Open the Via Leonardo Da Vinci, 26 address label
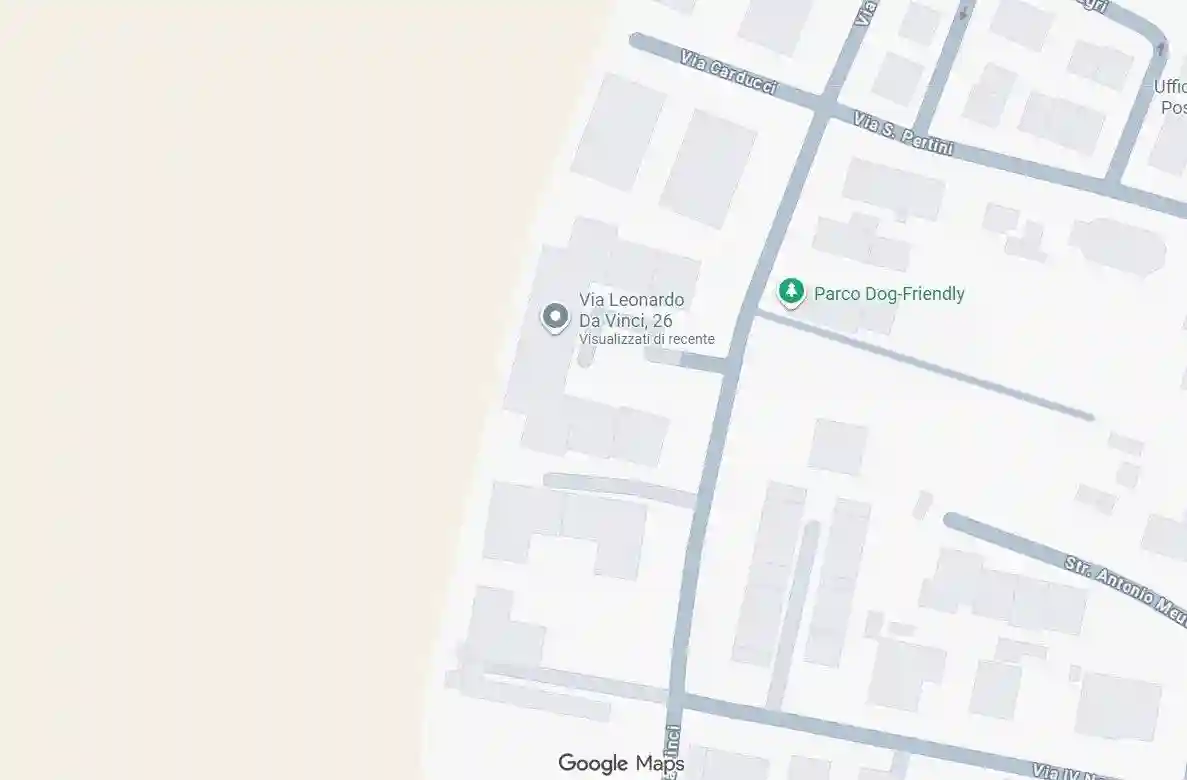Image resolution: width=1187 pixels, height=780 pixels. (631, 310)
